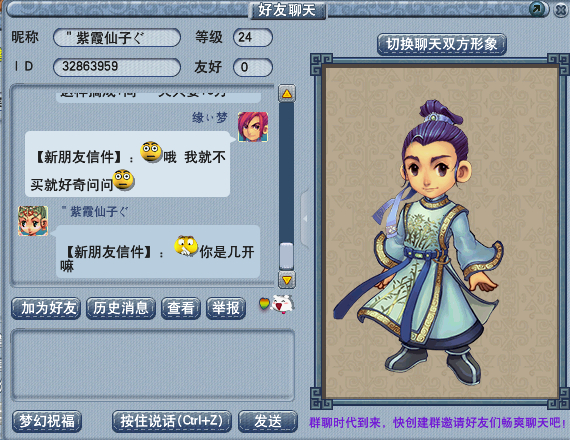Click the 查看 button
The height and width of the screenshot is (440, 570).
pos(181,308)
